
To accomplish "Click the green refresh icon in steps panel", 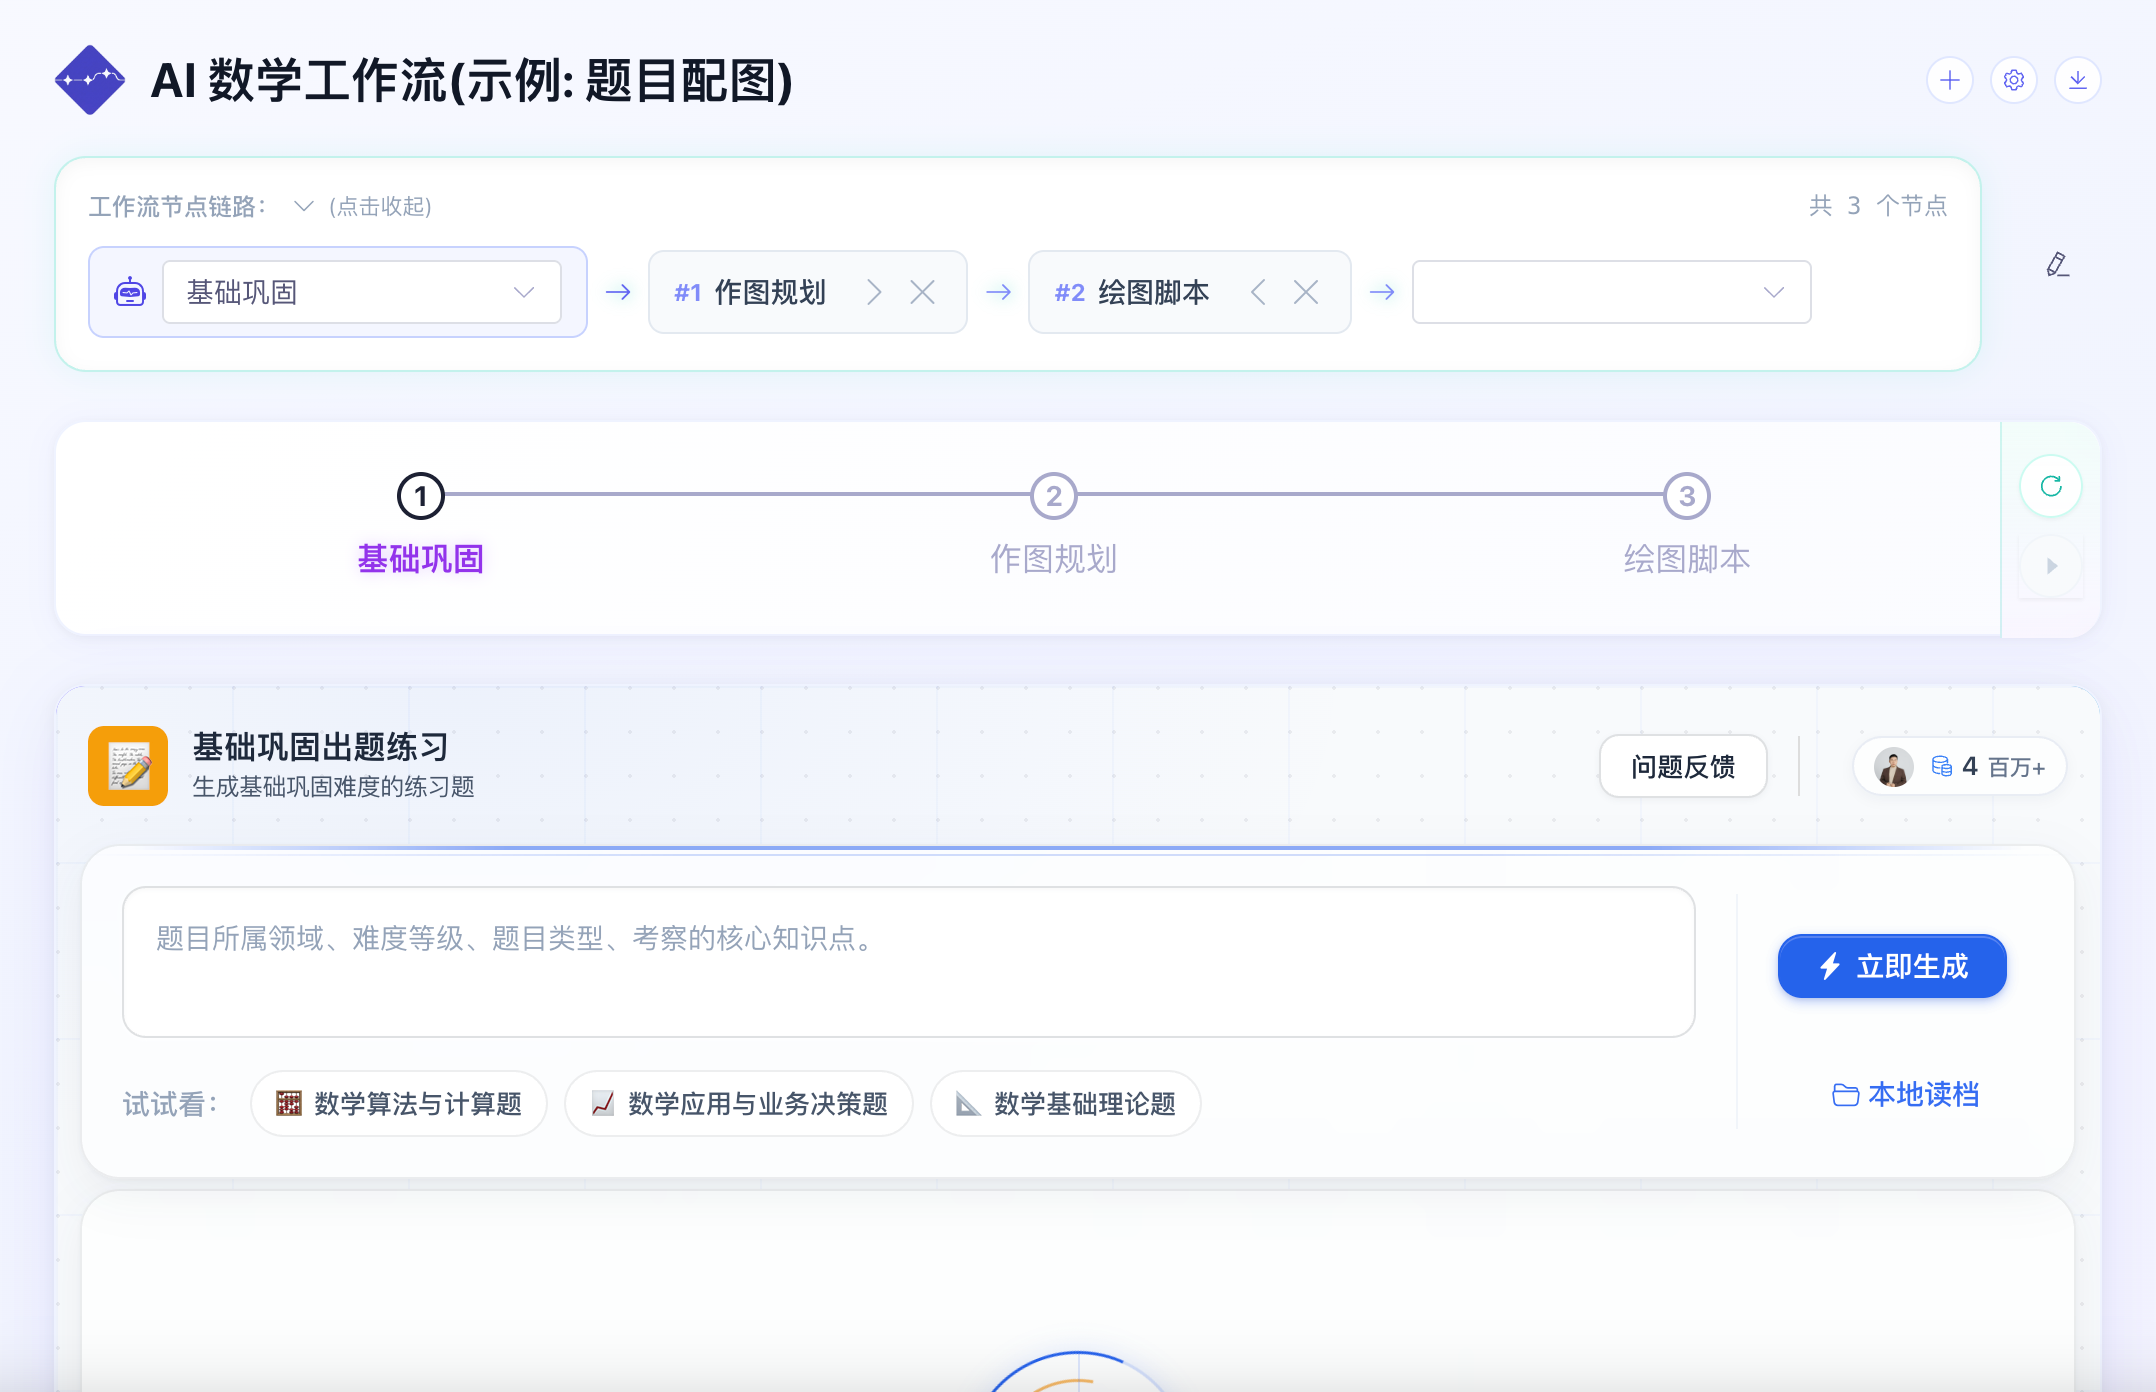I will [x=2051, y=486].
